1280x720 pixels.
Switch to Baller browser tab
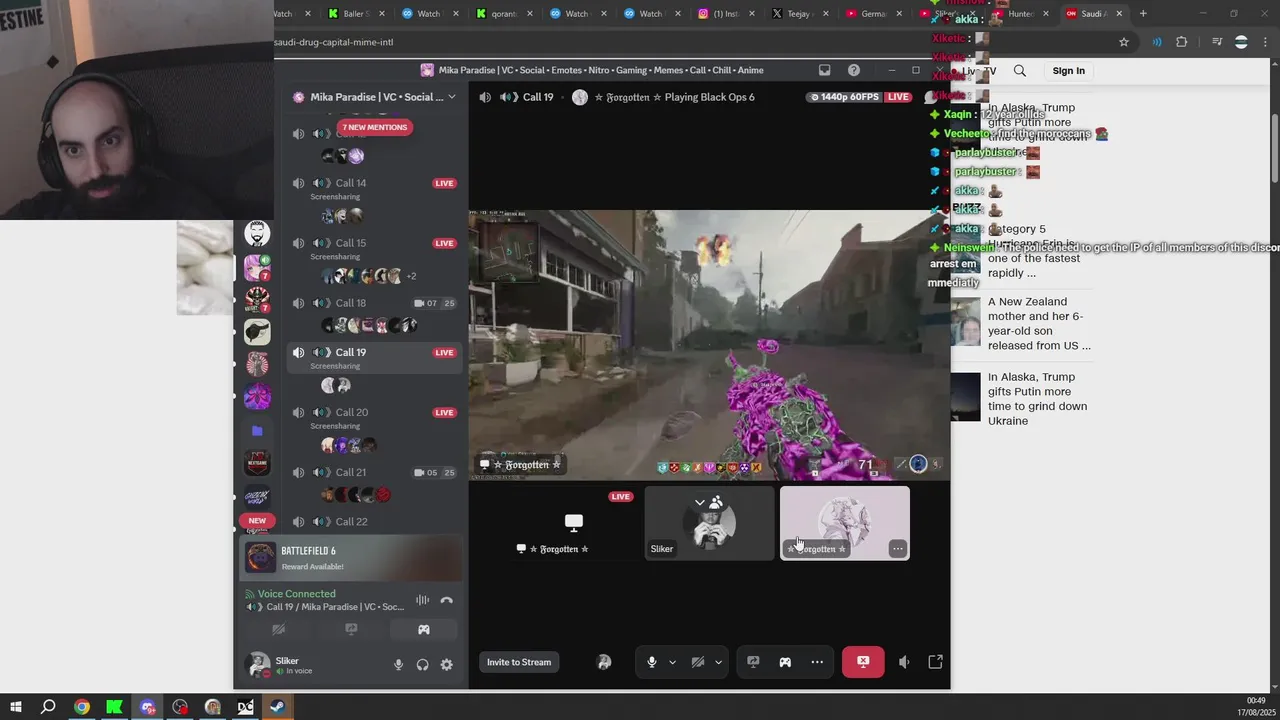355,14
